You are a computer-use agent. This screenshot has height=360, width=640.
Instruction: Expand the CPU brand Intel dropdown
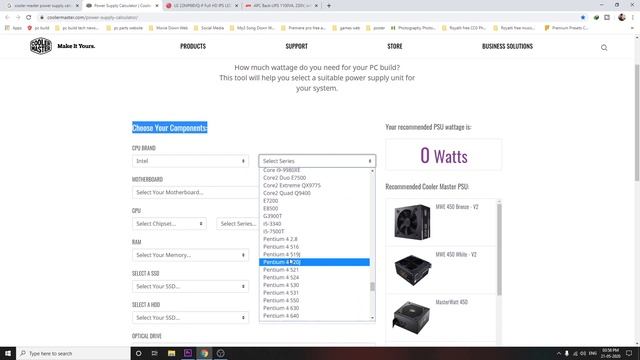pos(190,161)
